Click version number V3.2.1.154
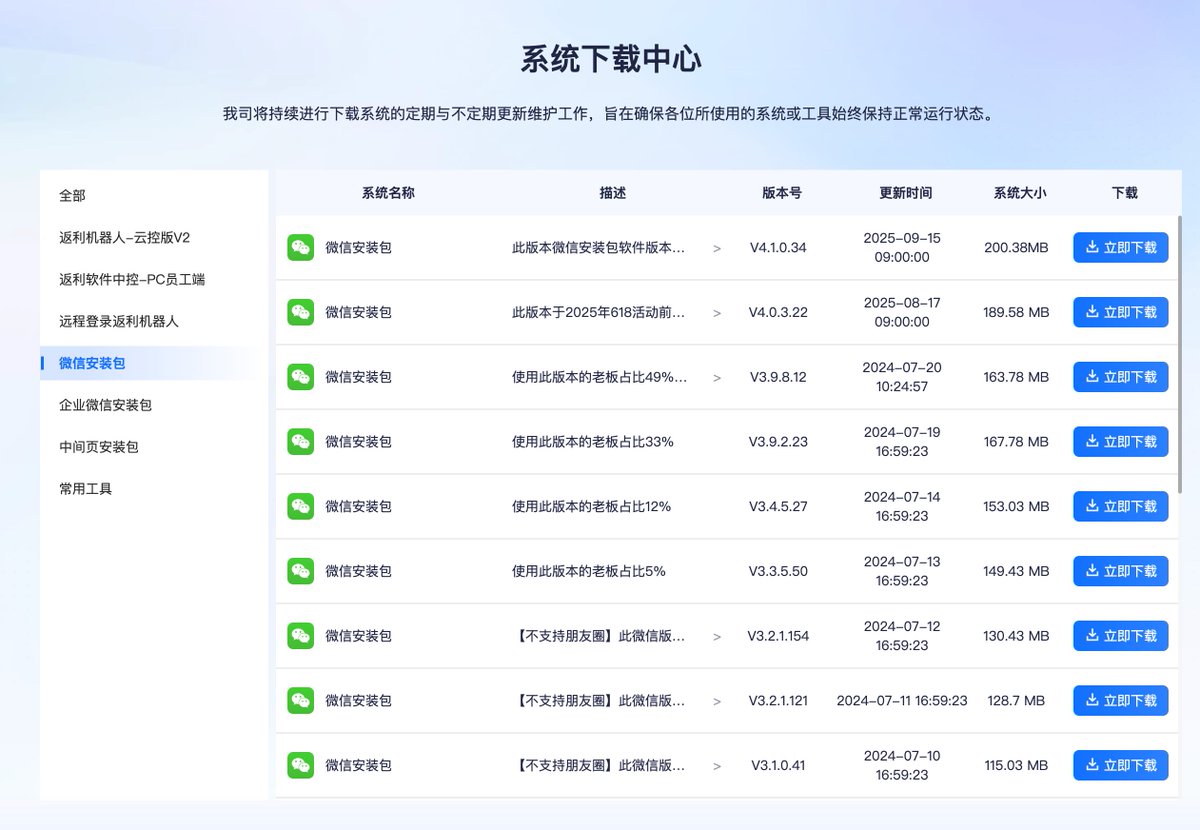This screenshot has width=1200, height=830. click(x=778, y=636)
